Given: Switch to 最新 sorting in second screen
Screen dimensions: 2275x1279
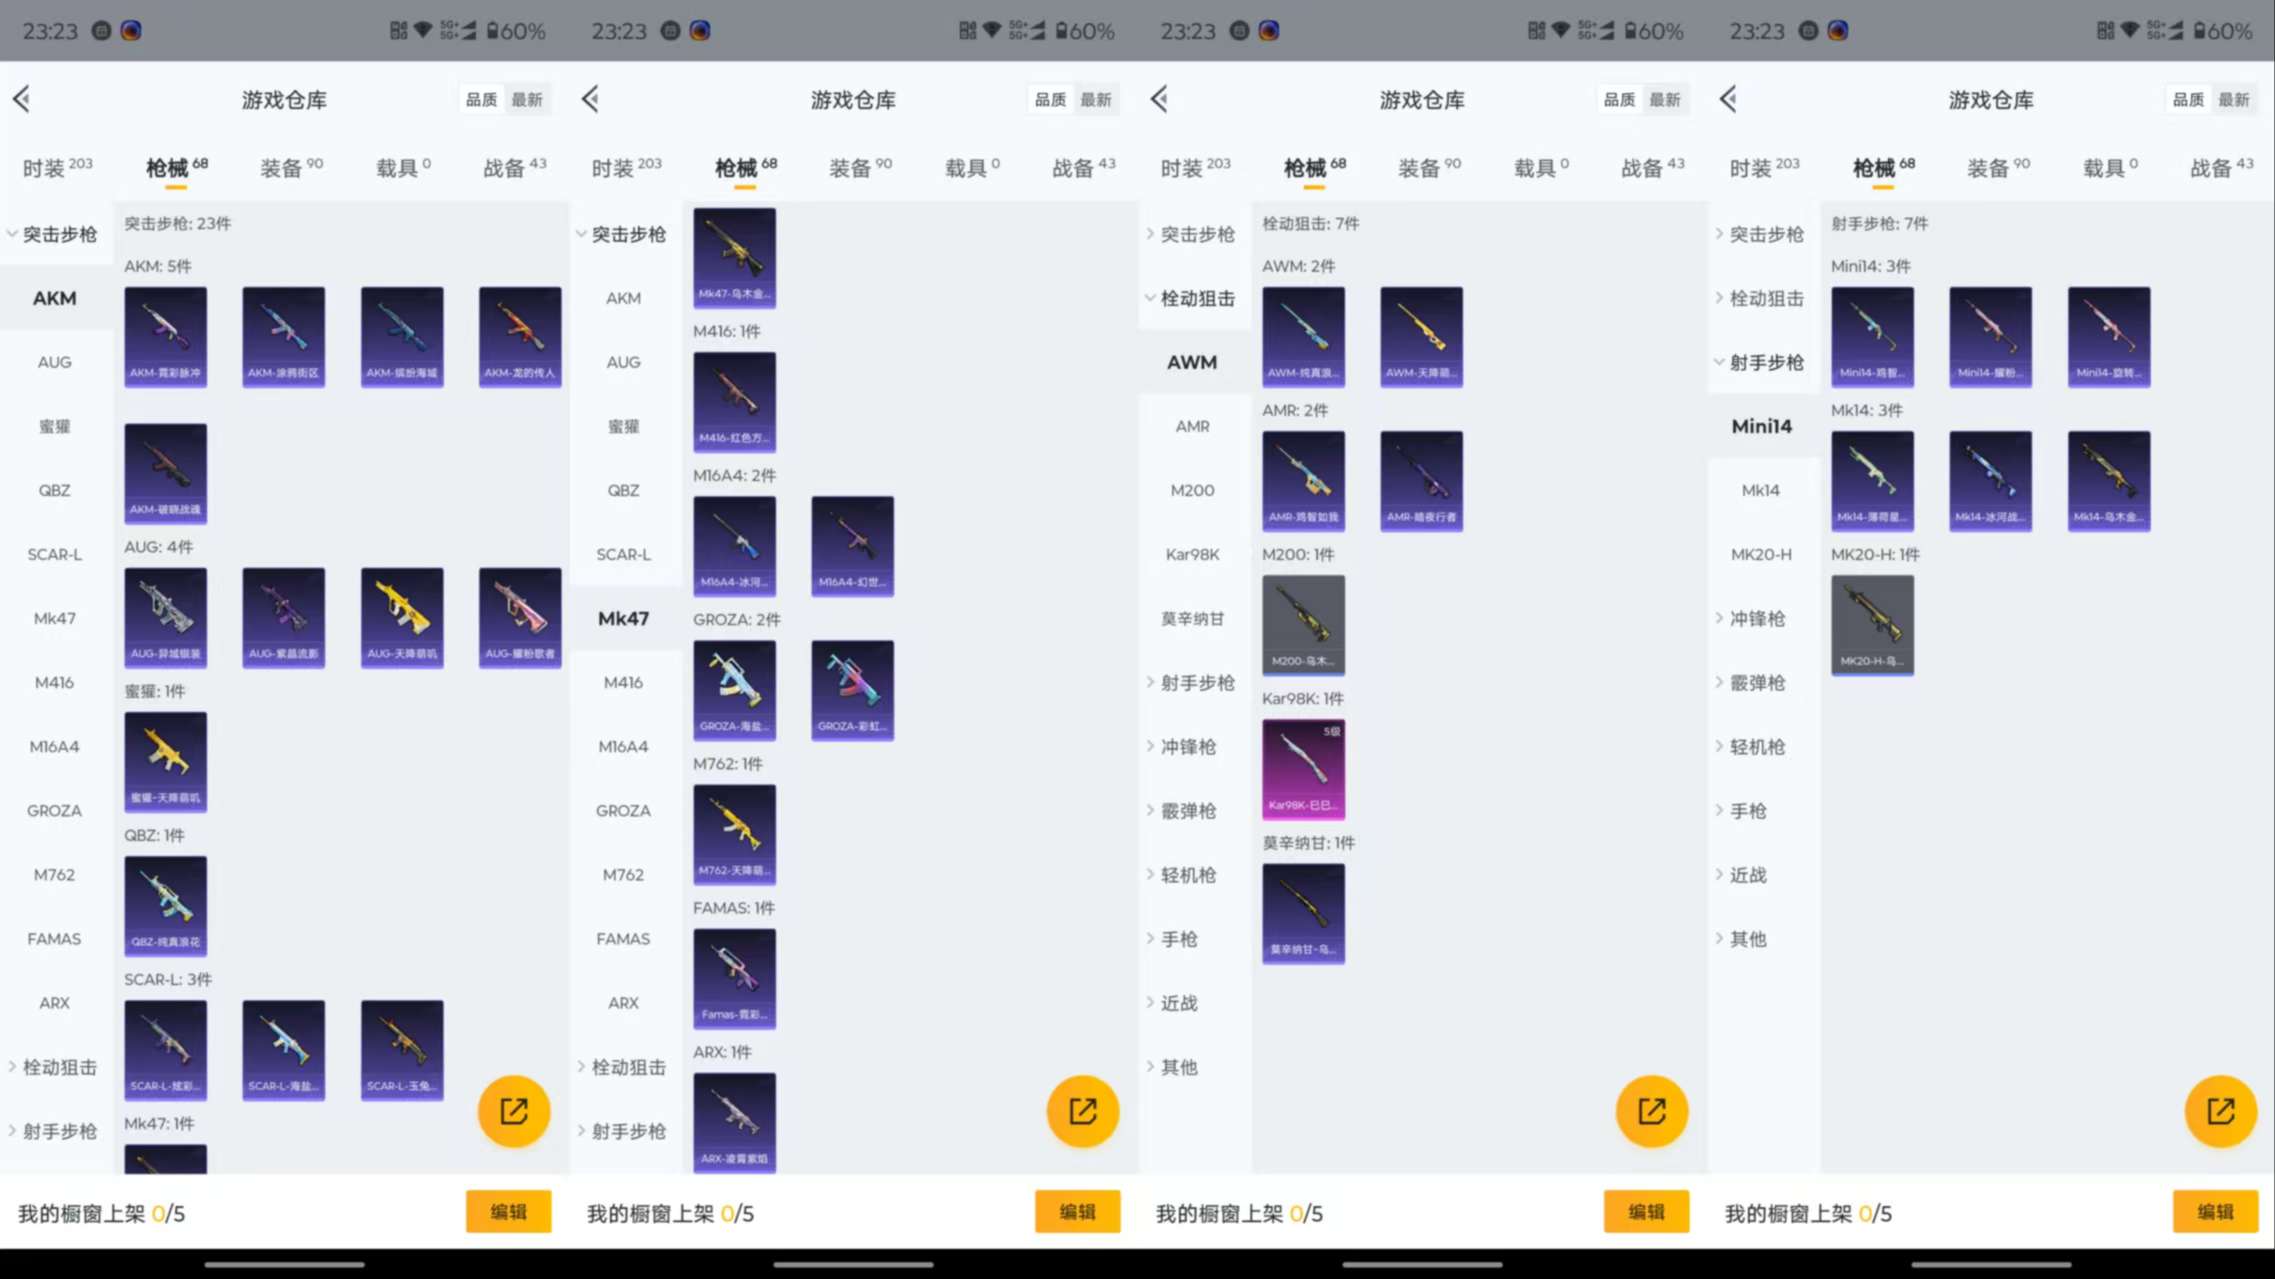Looking at the screenshot, I should click(x=1095, y=100).
